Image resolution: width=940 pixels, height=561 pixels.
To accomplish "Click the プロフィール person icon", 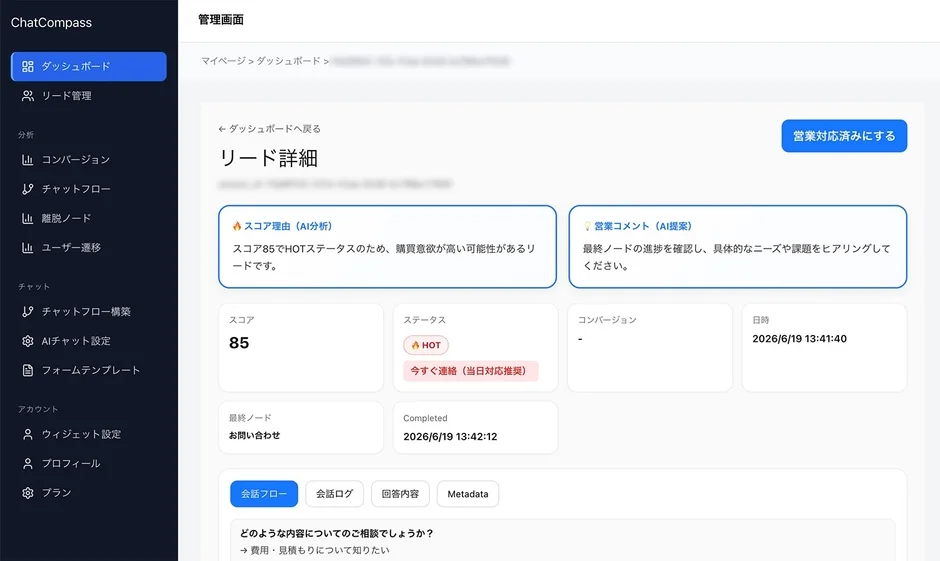I will click(x=28, y=464).
